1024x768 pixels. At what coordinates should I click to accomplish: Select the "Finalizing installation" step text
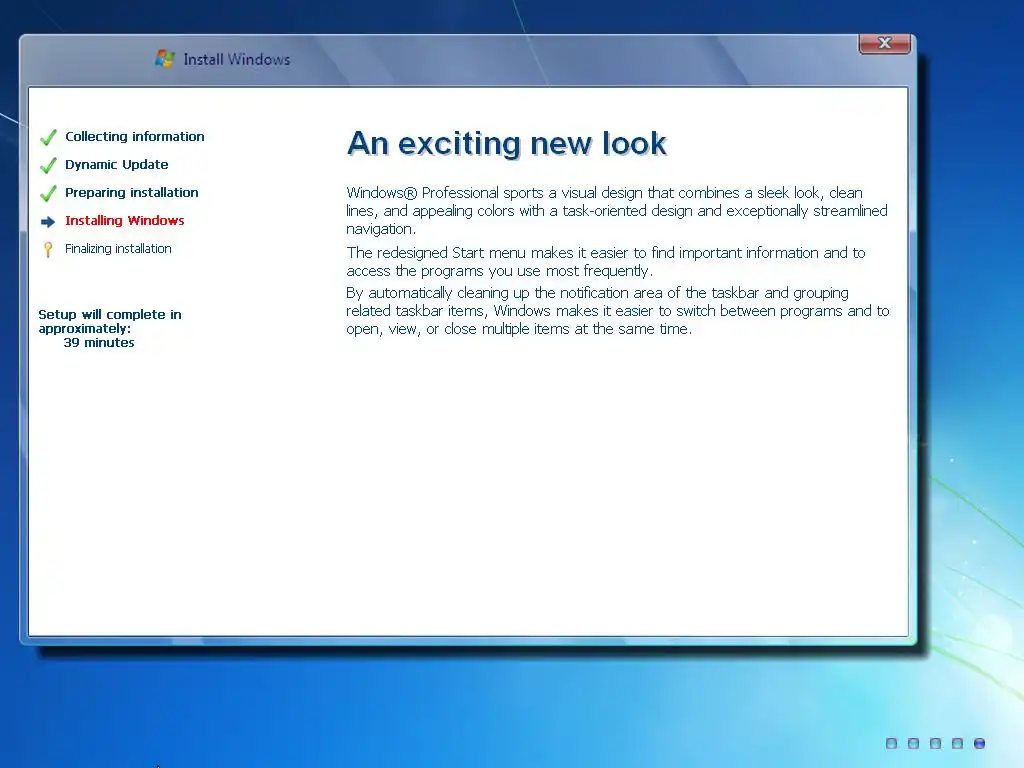[x=118, y=249]
